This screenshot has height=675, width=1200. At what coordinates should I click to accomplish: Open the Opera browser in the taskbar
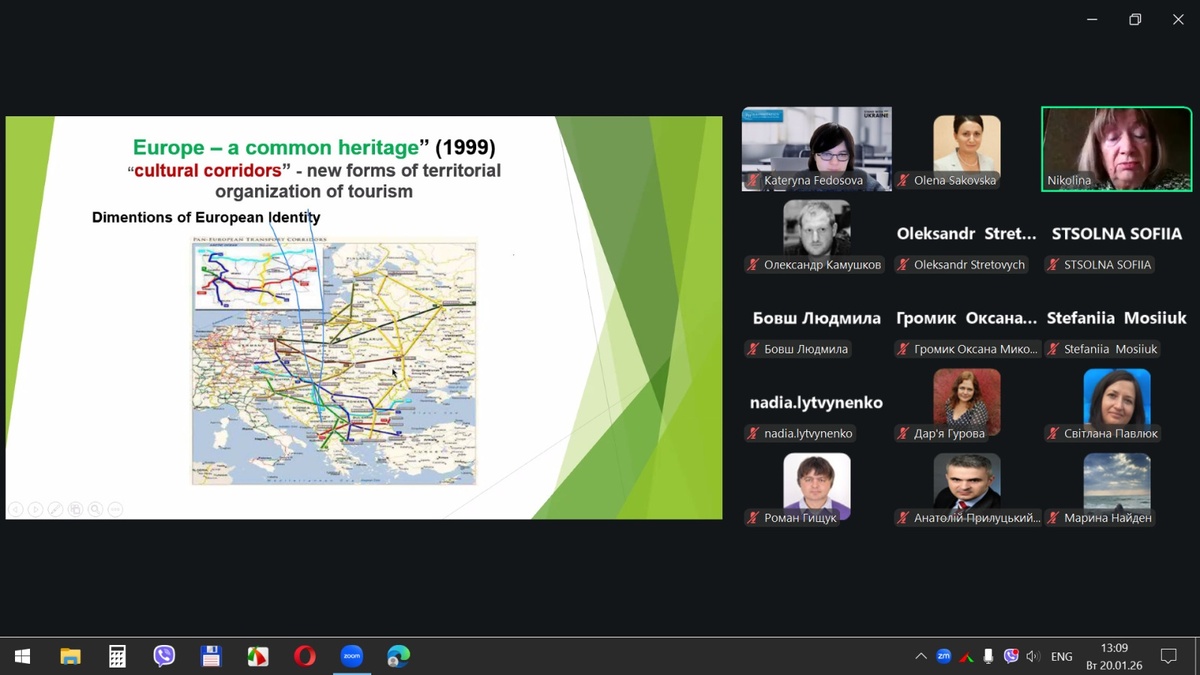tap(305, 656)
